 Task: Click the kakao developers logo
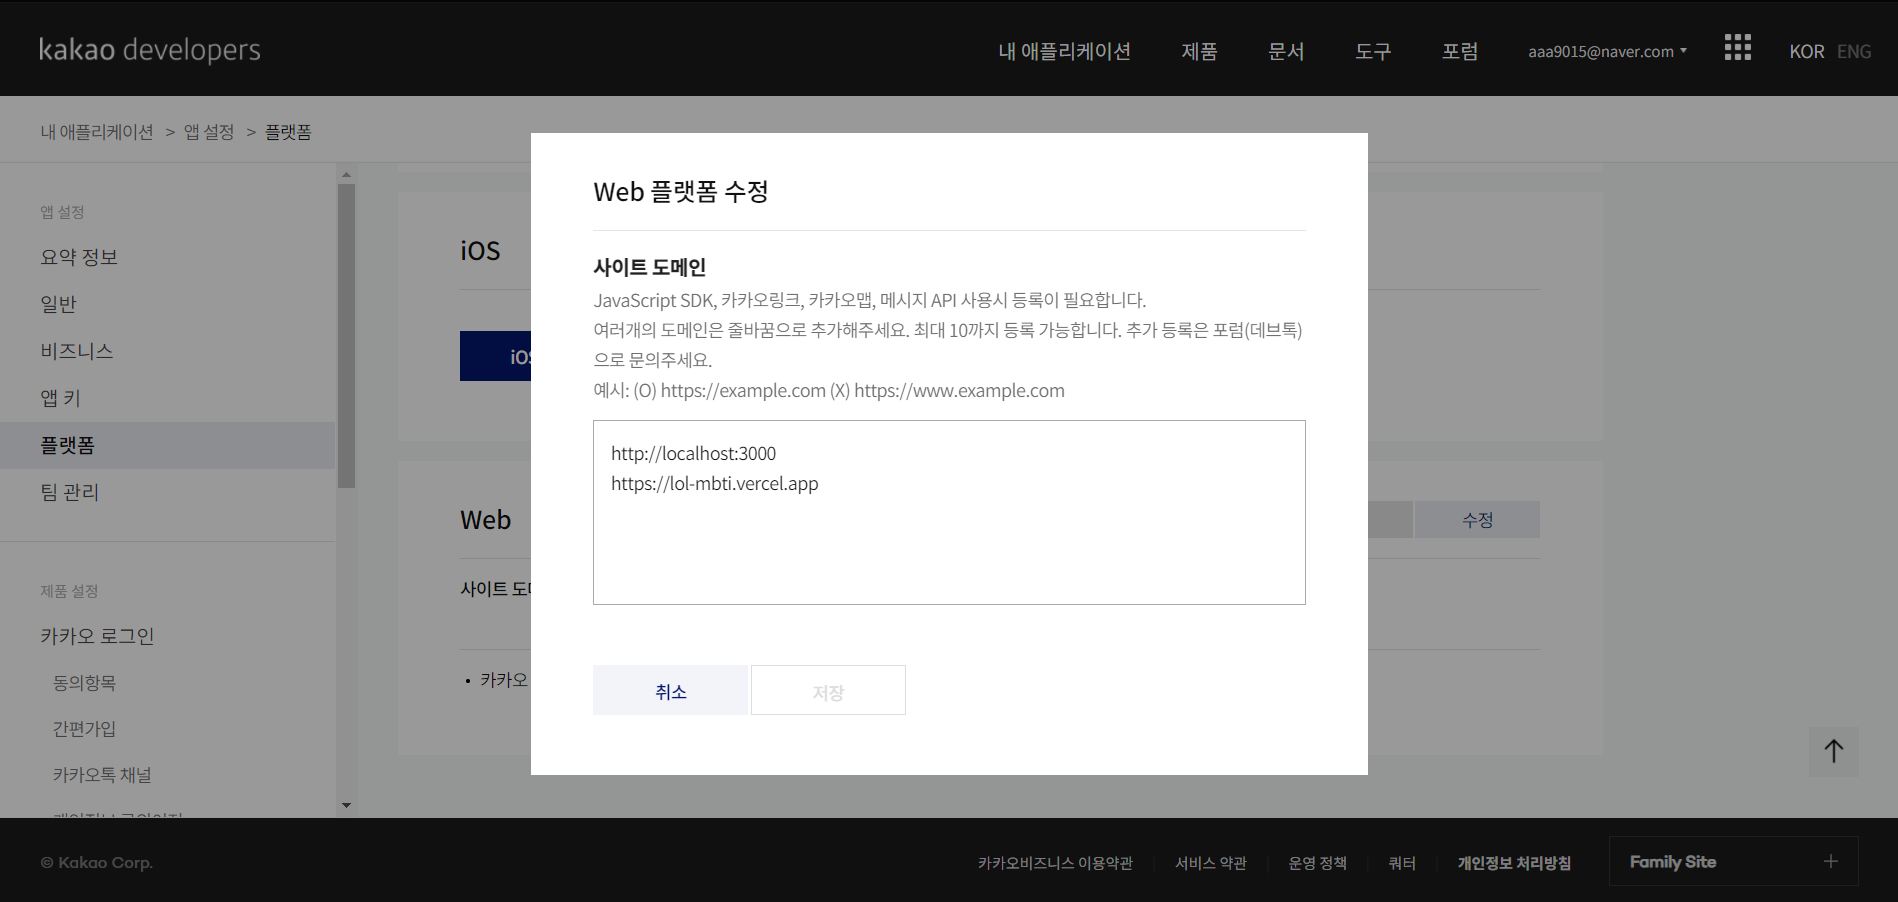pyautogui.click(x=150, y=50)
